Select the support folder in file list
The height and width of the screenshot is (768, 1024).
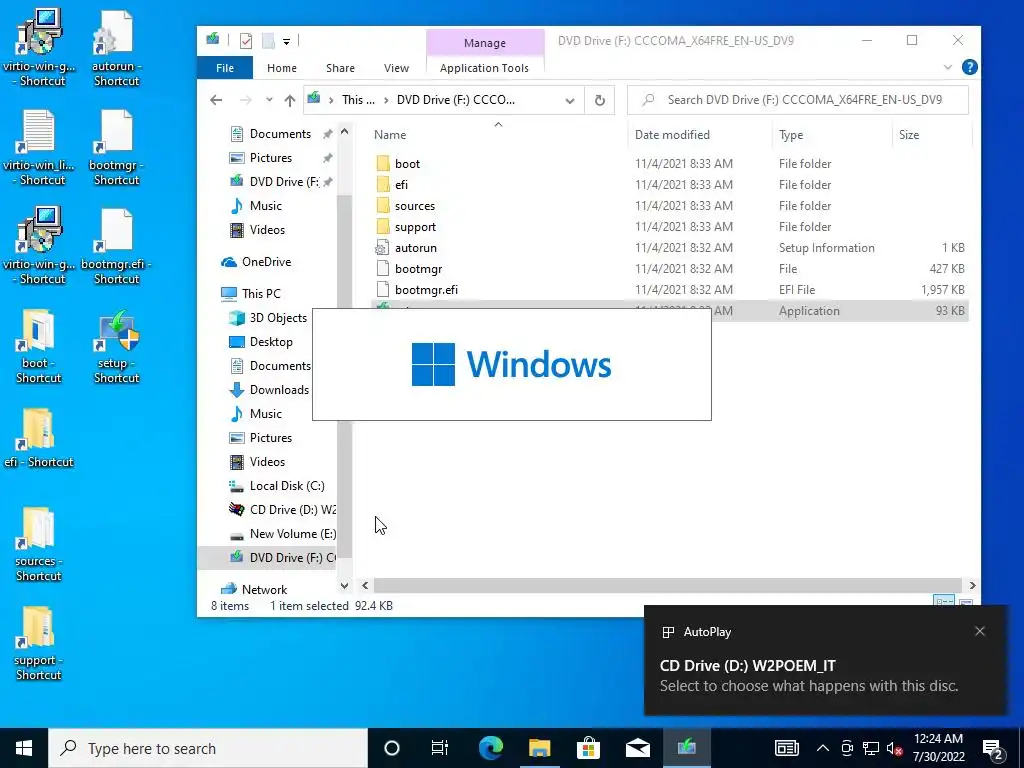click(x=669, y=227)
